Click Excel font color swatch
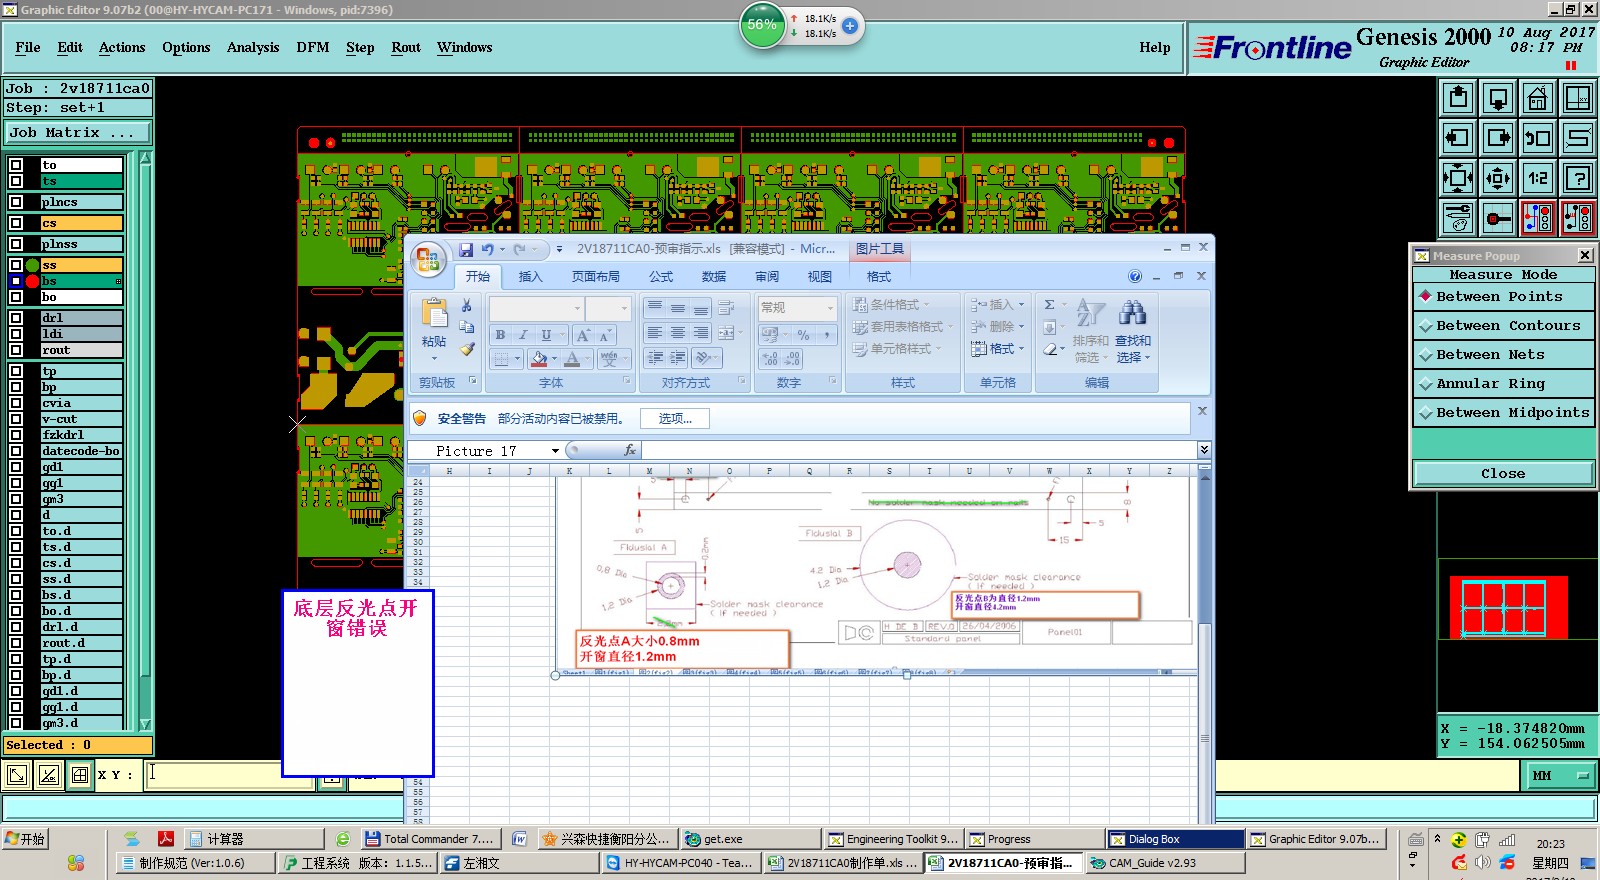Image resolution: width=1600 pixels, height=880 pixels. pos(572,358)
